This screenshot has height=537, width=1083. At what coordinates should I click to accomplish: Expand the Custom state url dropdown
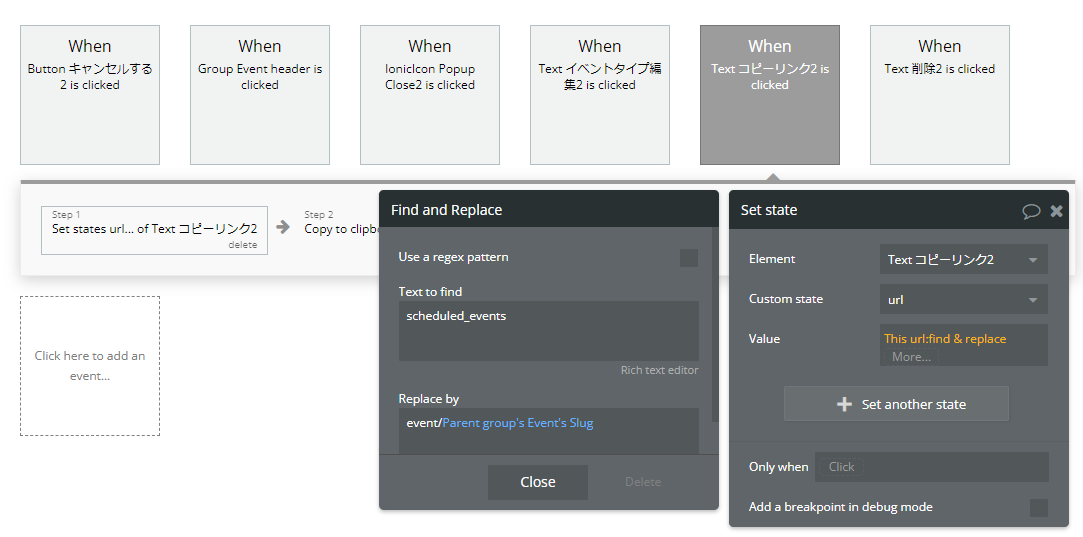963,299
